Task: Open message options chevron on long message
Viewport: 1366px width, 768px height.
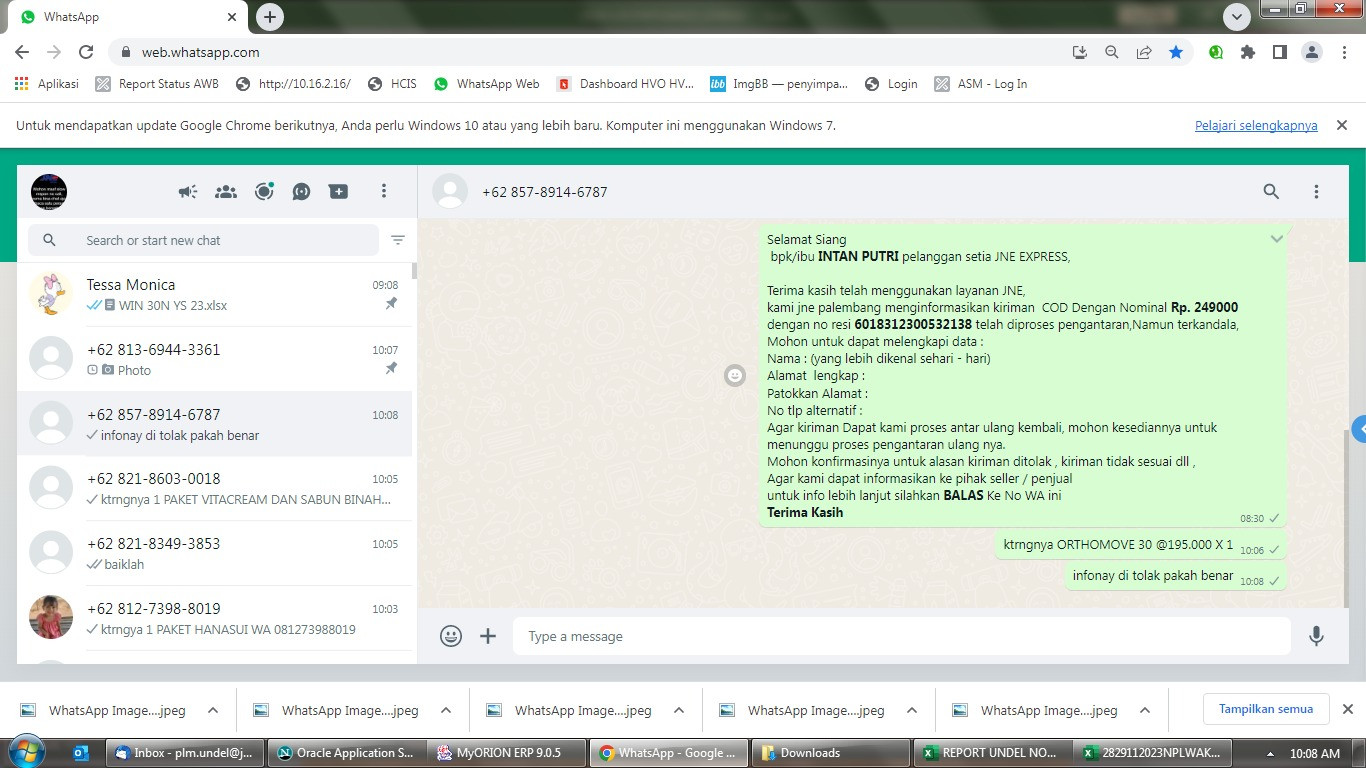Action: point(1276,239)
